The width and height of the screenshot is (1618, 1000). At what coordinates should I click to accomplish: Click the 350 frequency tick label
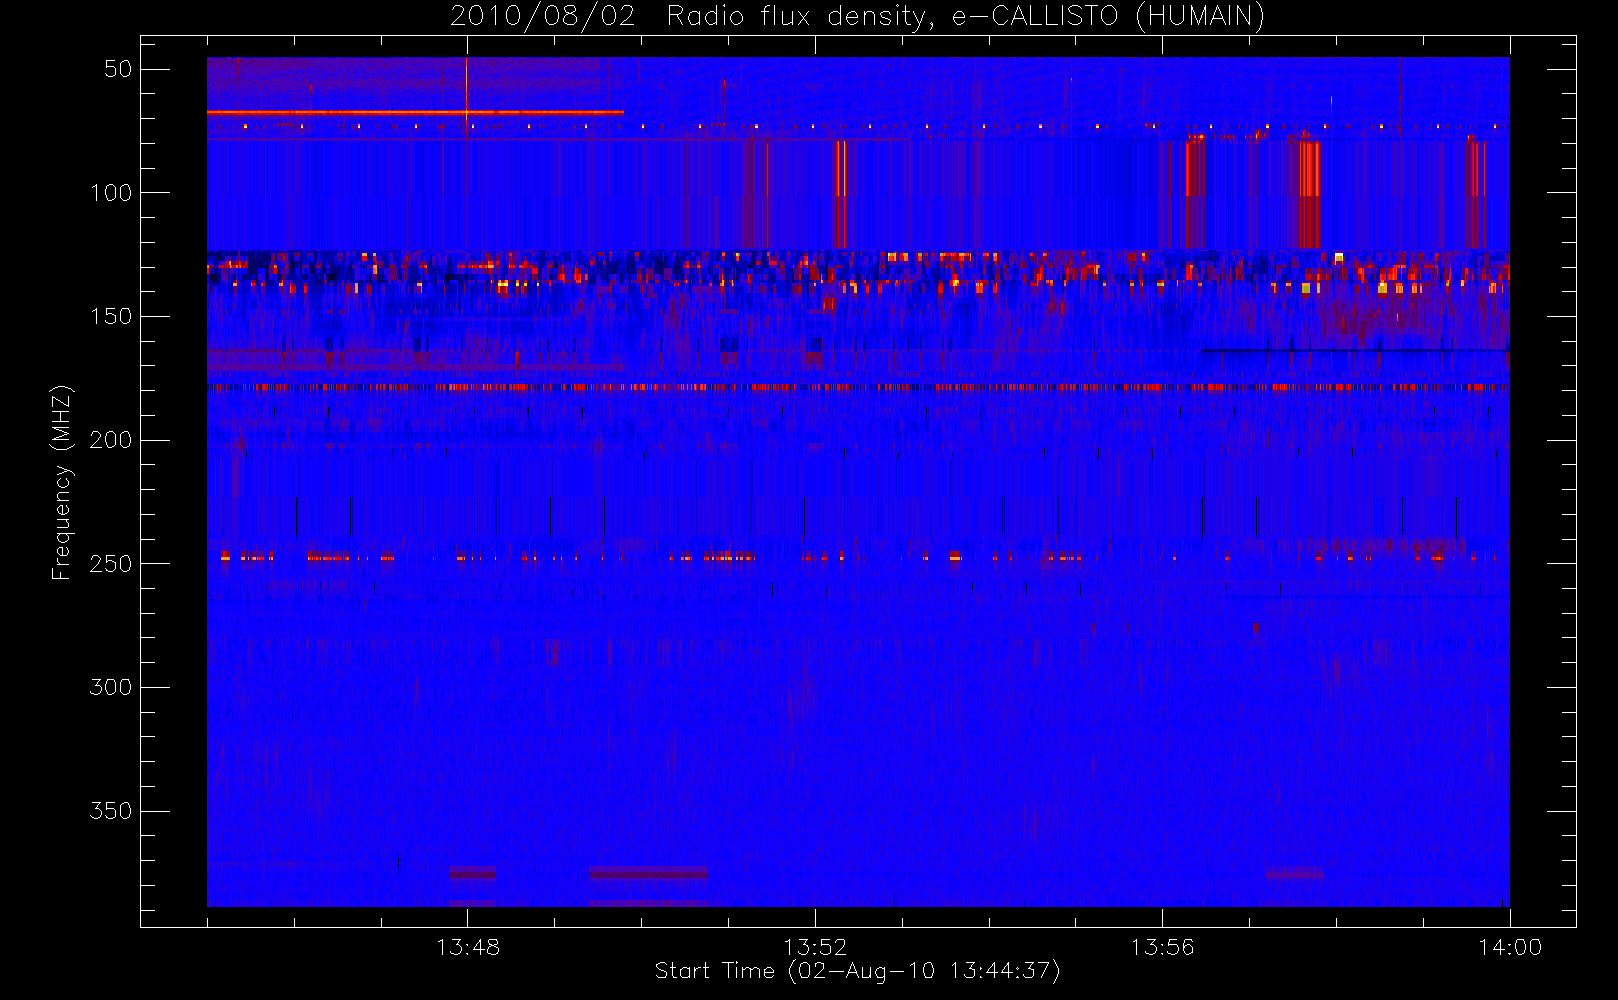click(x=111, y=811)
